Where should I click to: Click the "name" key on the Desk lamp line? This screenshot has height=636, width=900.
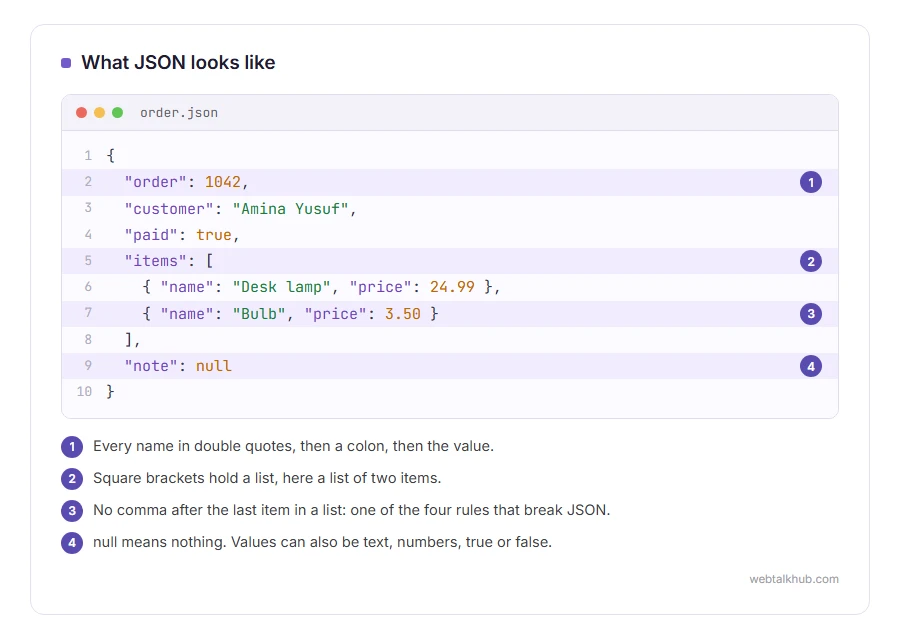point(187,287)
